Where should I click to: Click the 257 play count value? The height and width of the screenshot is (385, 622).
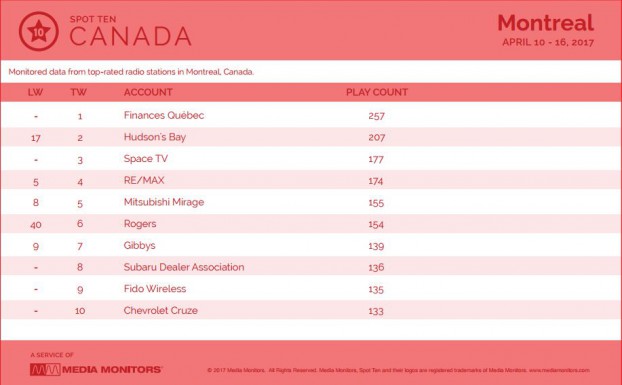376,116
